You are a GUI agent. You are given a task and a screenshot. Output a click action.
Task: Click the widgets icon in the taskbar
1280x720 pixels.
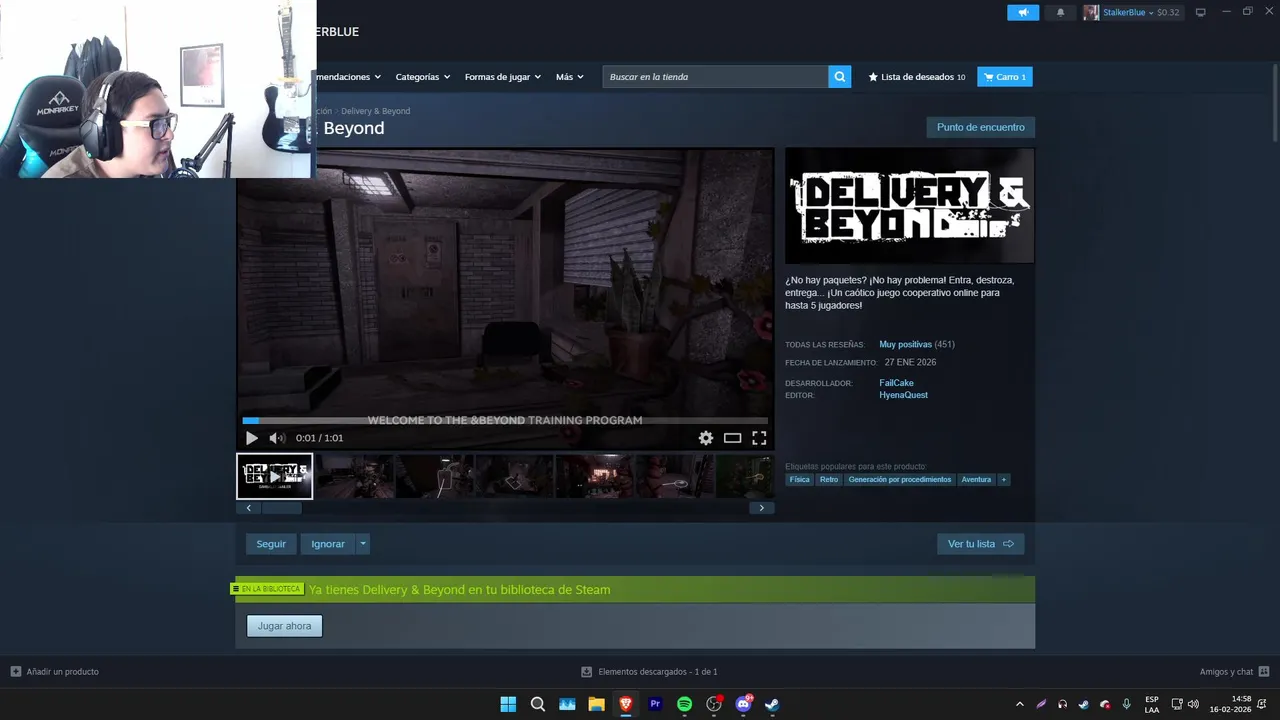pyautogui.click(x=567, y=704)
